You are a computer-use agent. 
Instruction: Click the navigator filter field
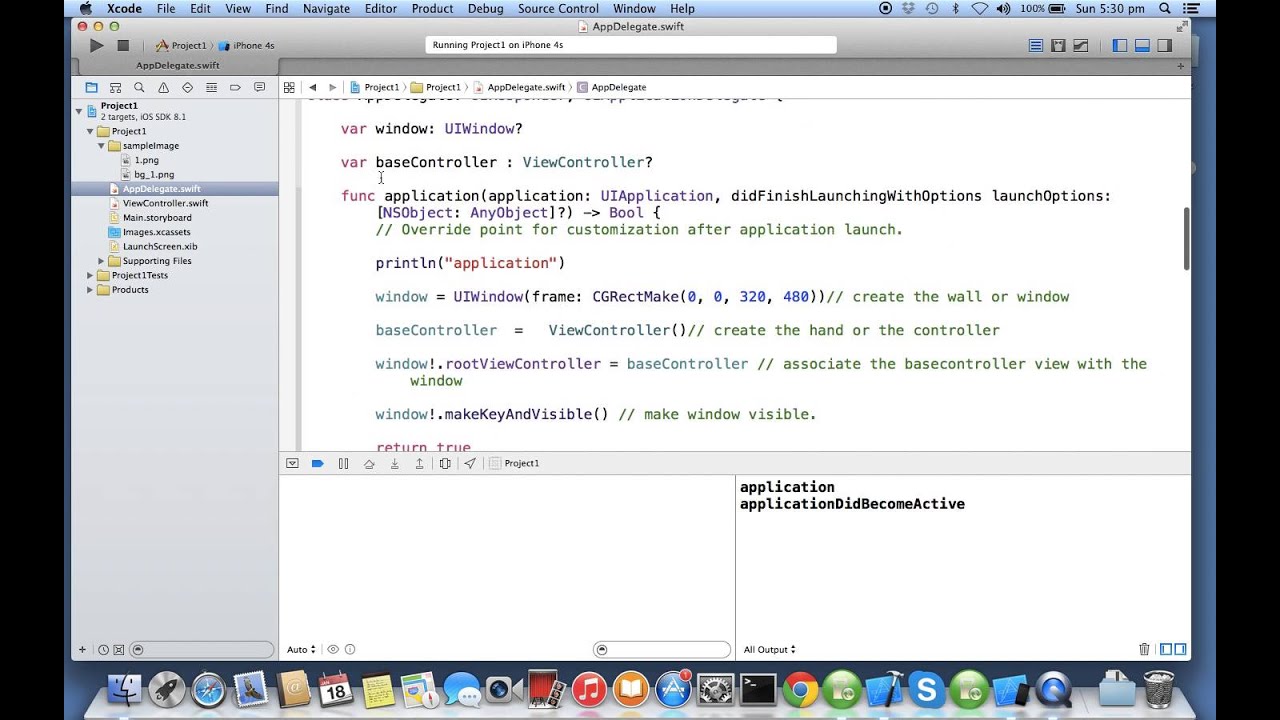[201, 649]
